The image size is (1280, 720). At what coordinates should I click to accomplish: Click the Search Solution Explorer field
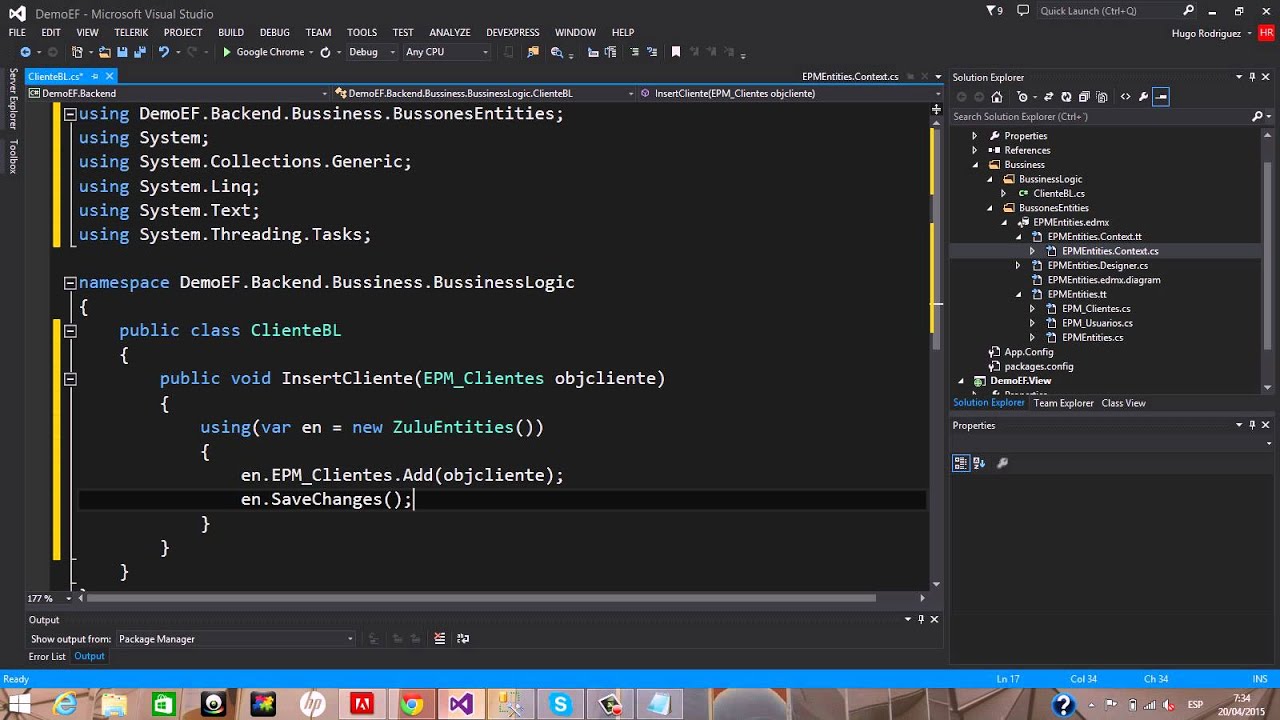point(1110,117)
